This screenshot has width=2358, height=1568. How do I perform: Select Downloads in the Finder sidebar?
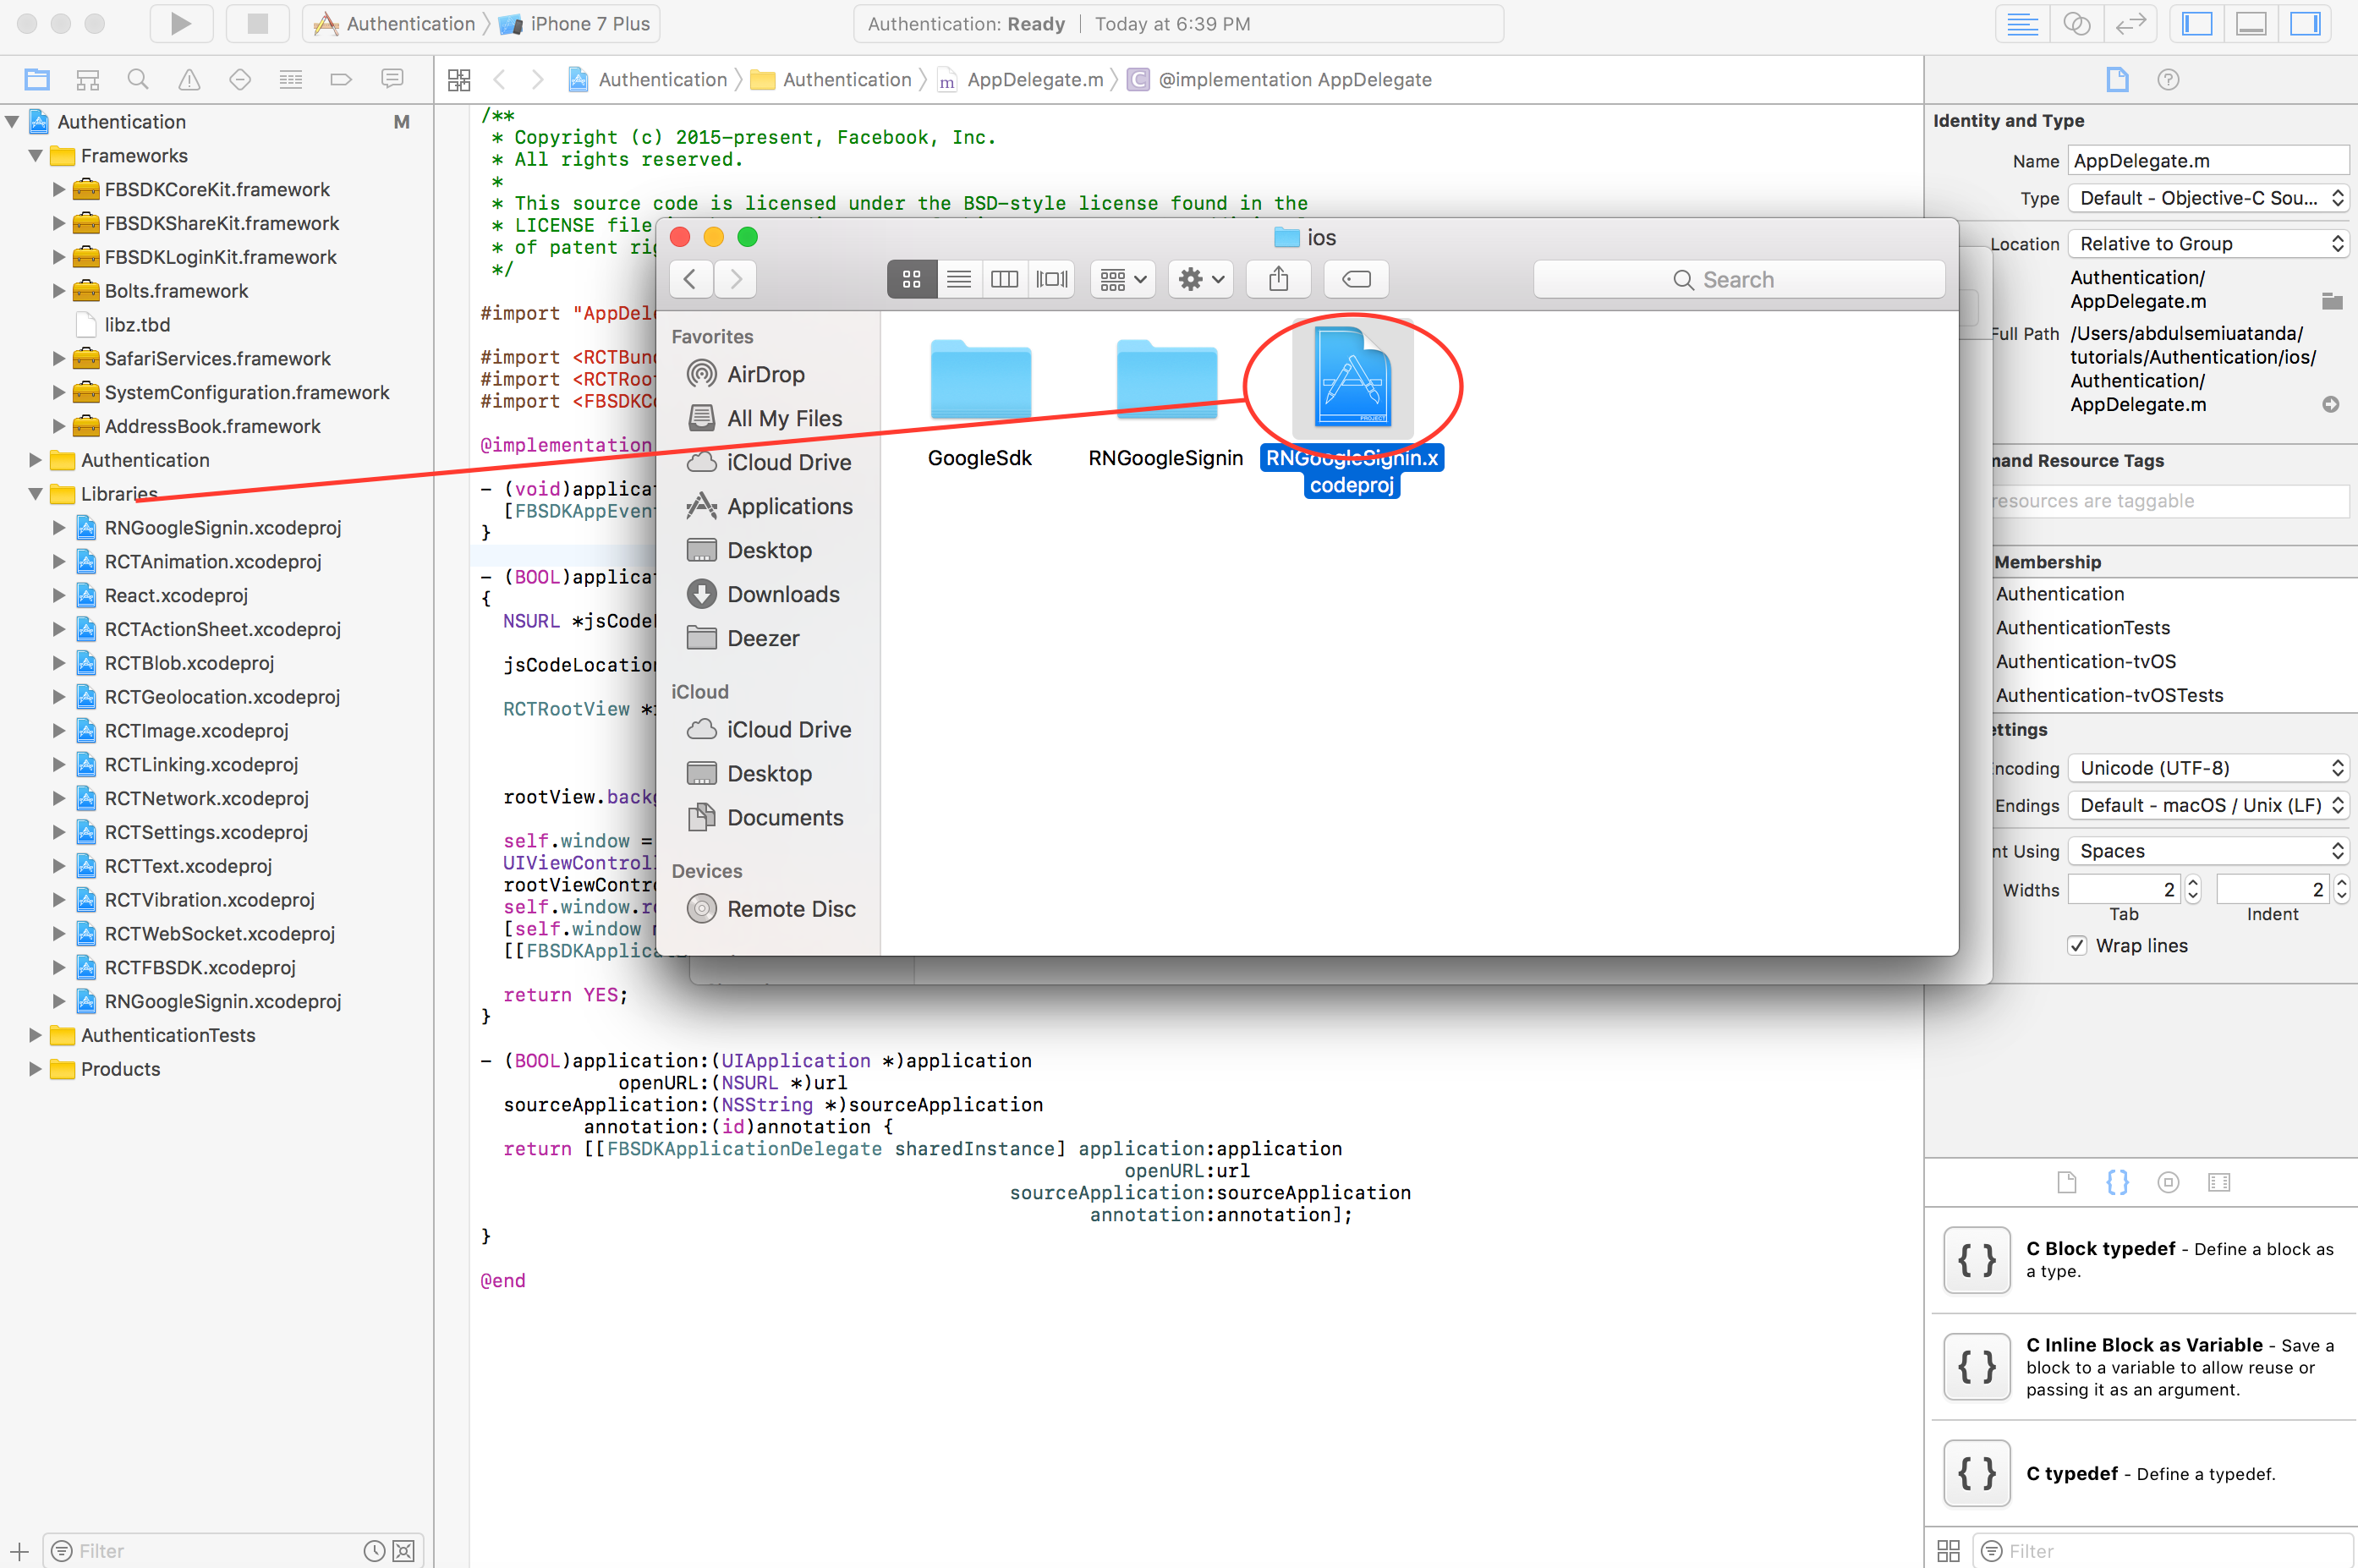(783, 594)
